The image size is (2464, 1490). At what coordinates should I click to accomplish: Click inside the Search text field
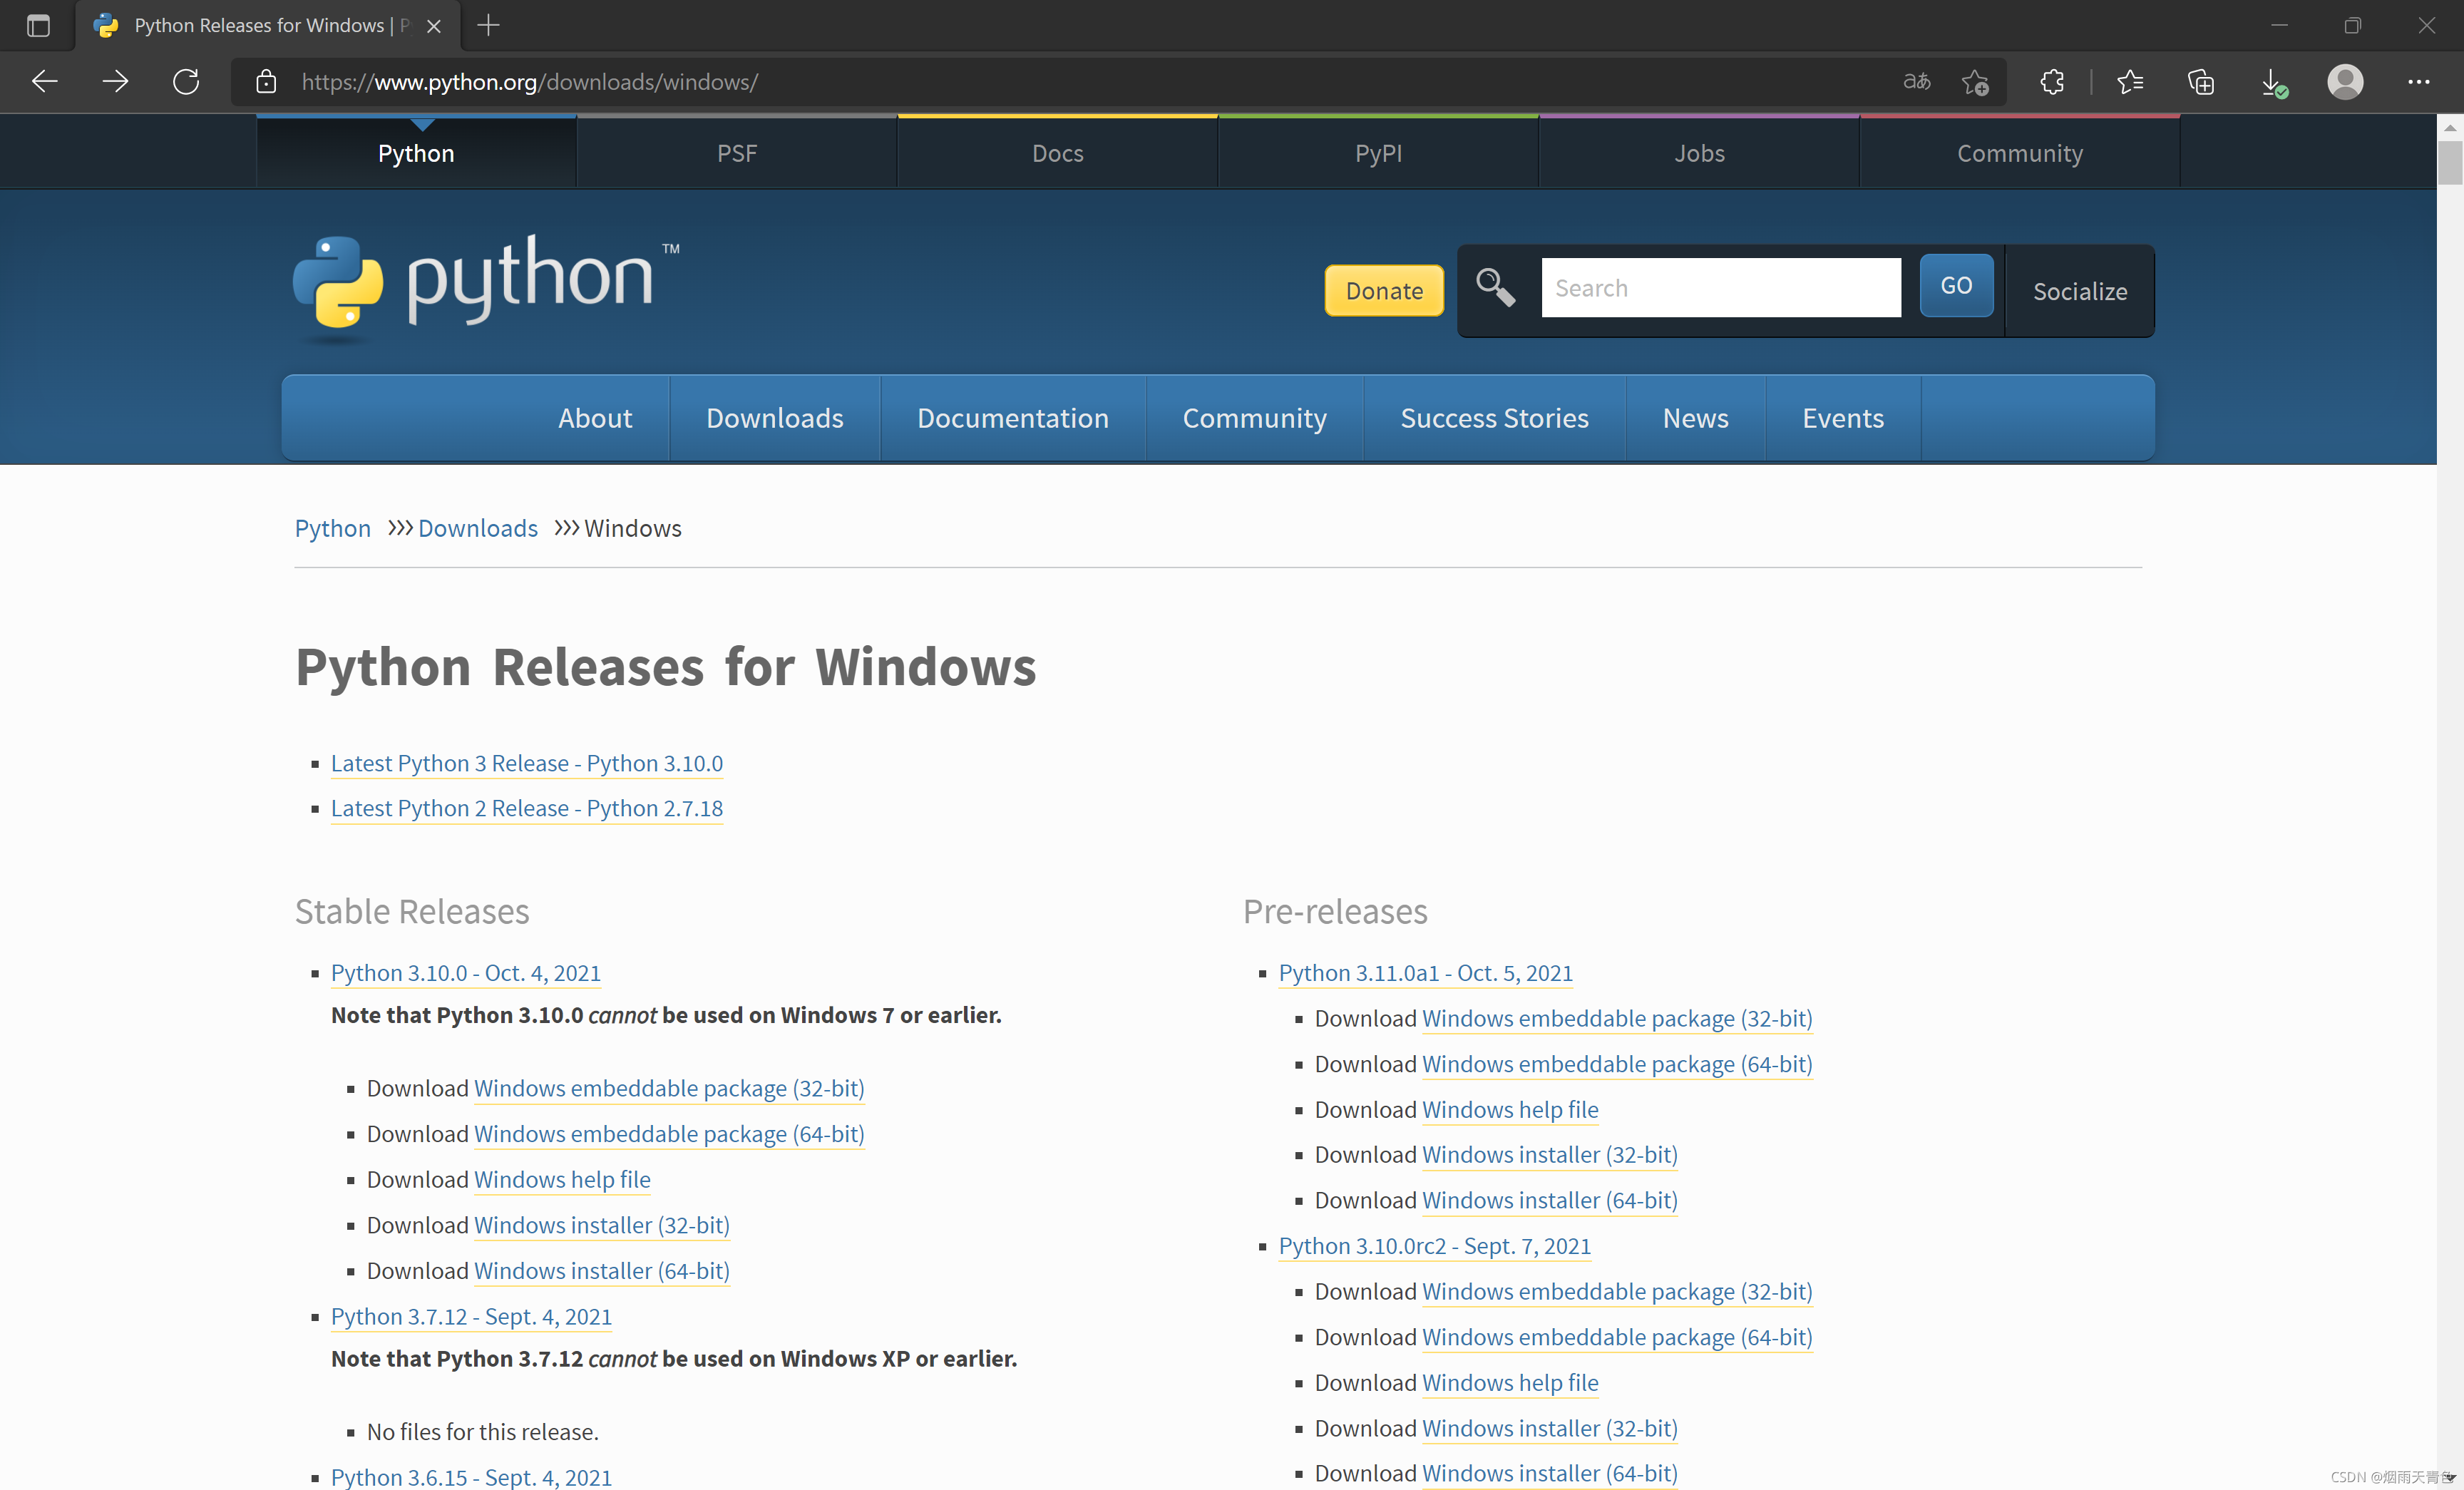click(1720, 288)
